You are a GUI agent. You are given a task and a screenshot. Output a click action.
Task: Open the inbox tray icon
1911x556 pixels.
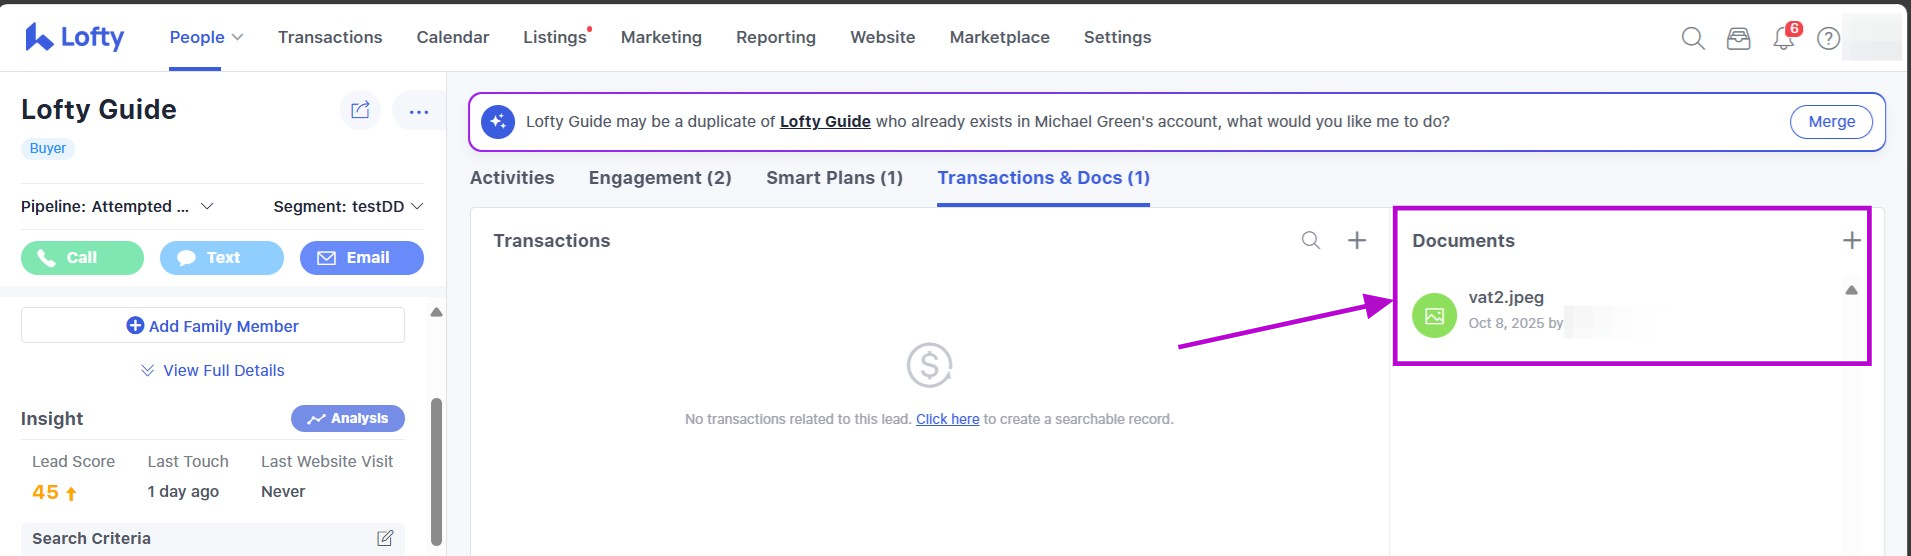[1738, 38]
